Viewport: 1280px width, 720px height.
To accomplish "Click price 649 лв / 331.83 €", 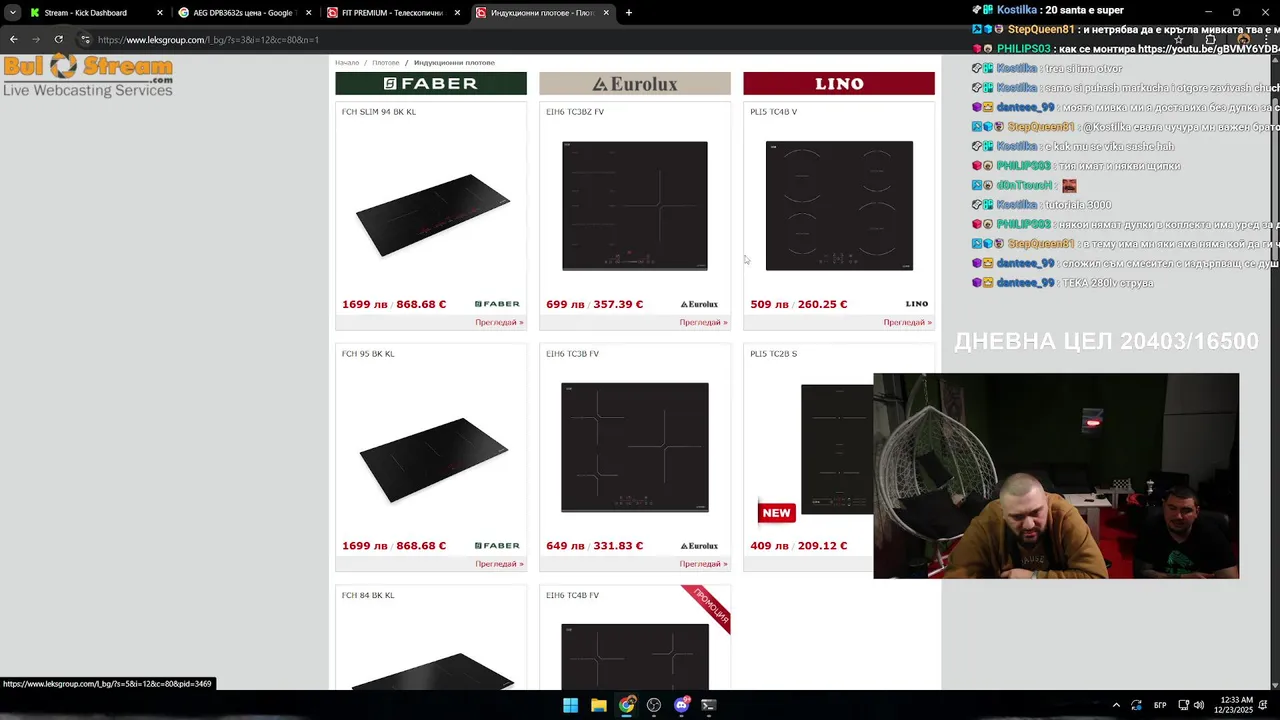I will 595,546.
